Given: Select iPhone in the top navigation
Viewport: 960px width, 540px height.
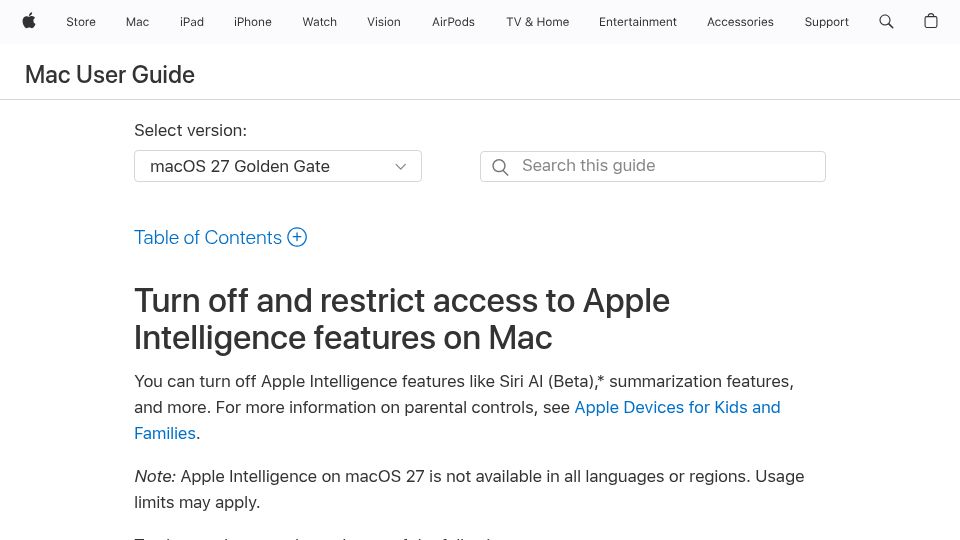Looking at the screenshot, I should click(x=252, y=22).
